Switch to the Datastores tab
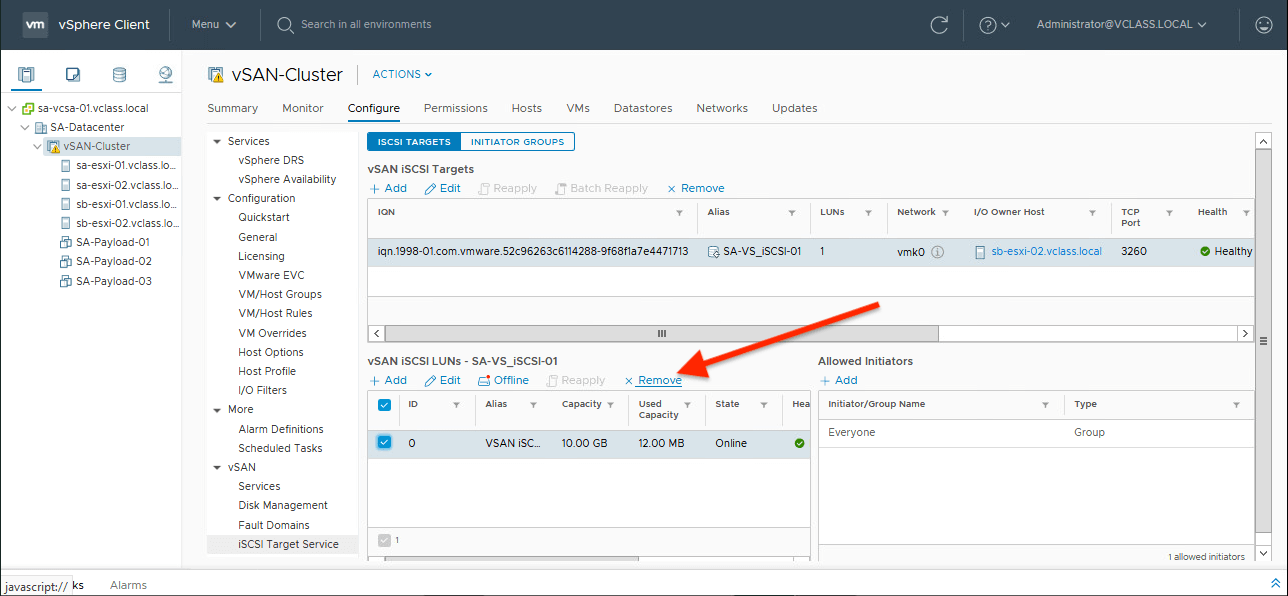1288x596 pixels. (643, 108)
